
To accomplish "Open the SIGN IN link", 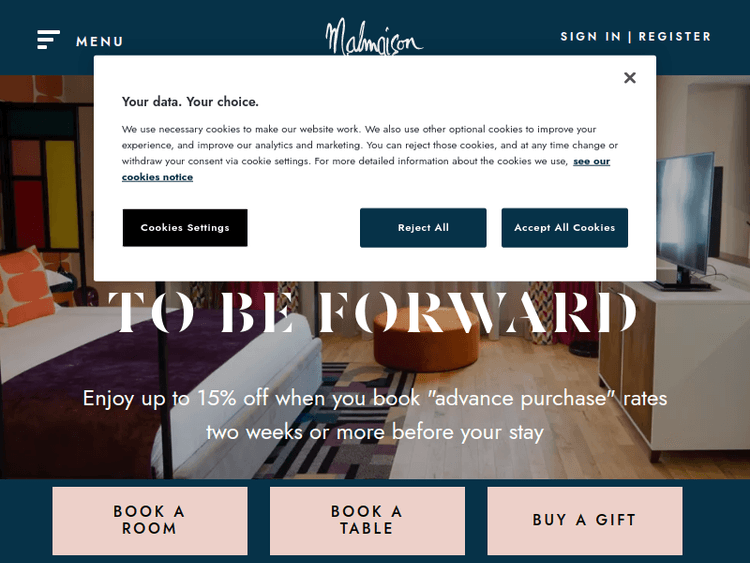I will click(x=590, y=36).
